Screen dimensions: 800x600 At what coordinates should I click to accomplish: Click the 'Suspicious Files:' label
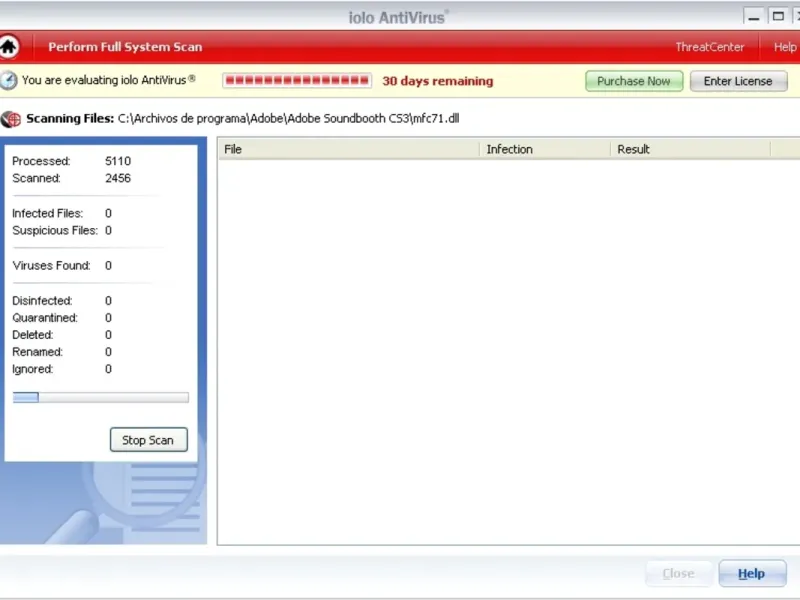(x=55, y=231)
